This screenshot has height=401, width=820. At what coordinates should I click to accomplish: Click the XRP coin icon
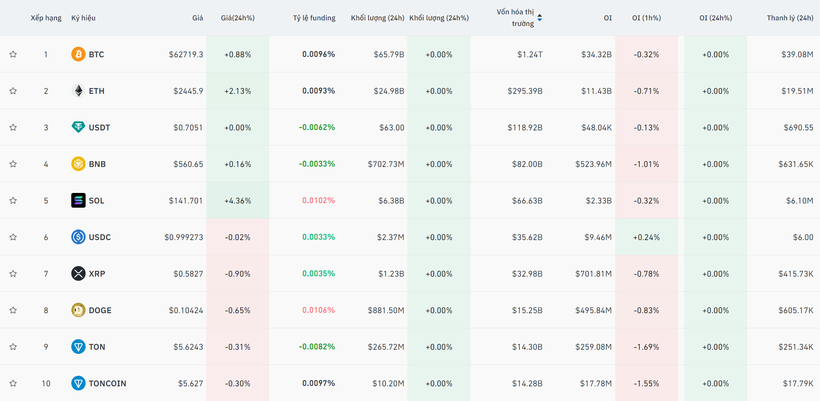point(78,274)
